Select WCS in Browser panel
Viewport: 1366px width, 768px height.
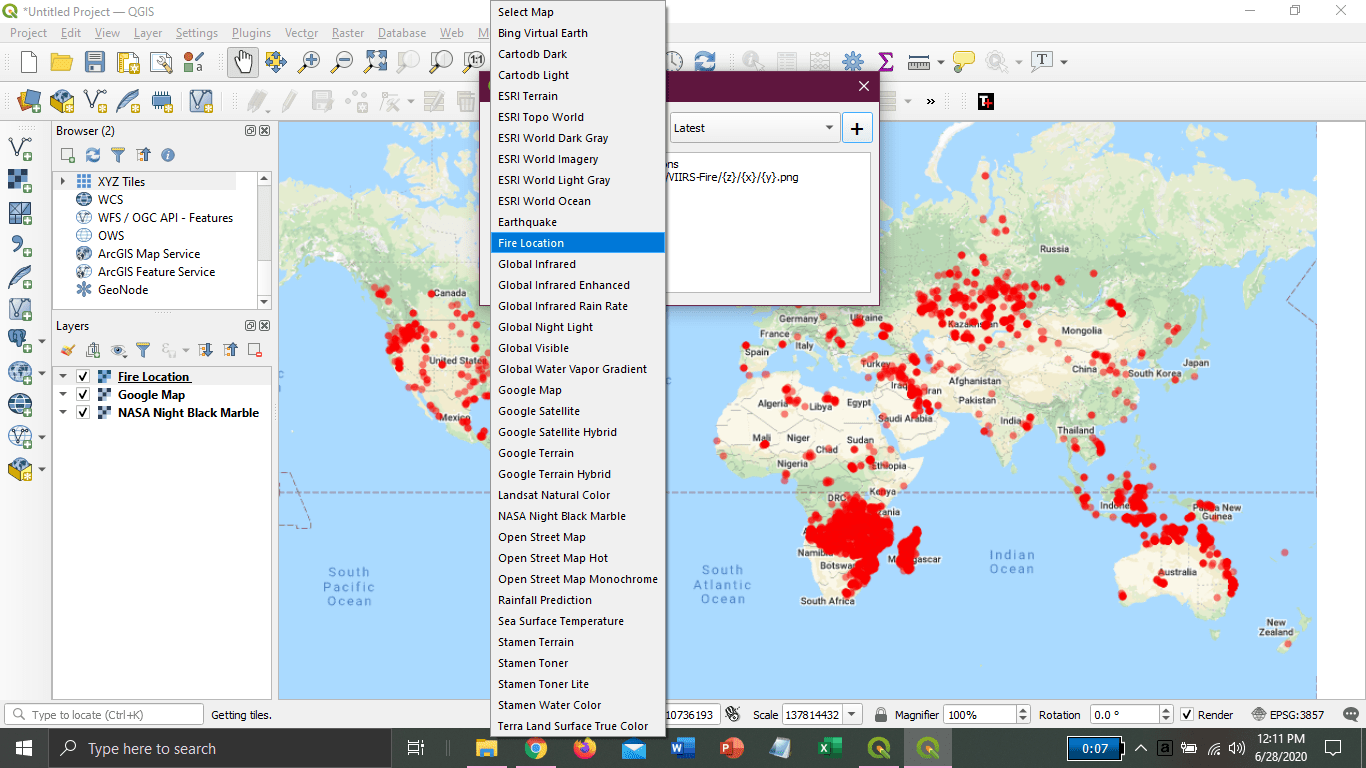pyautogui.click(x=111, y=200)
